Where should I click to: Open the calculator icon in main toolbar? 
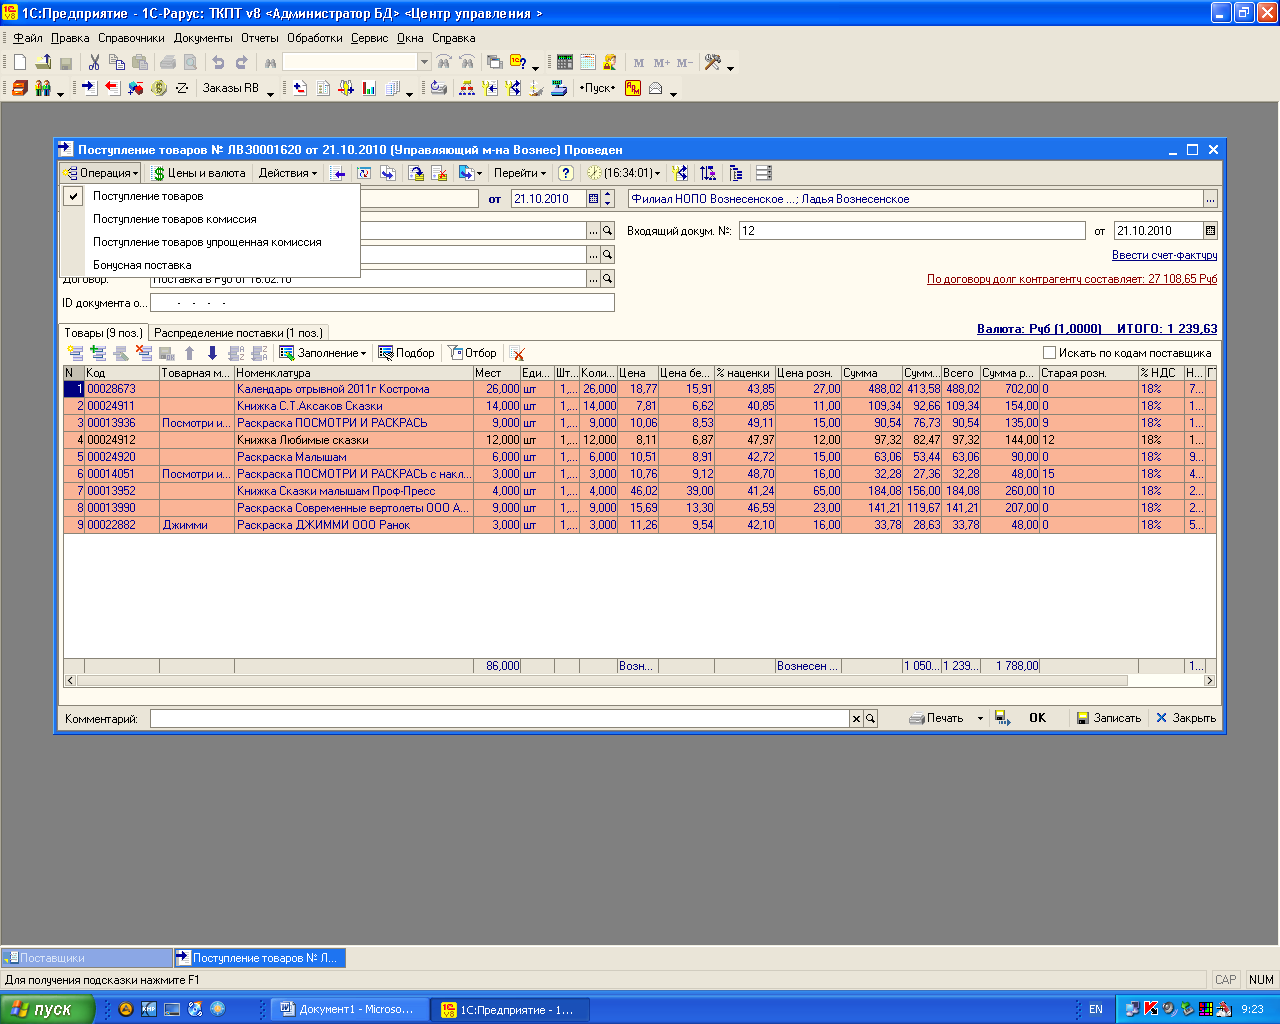[565, 62]
